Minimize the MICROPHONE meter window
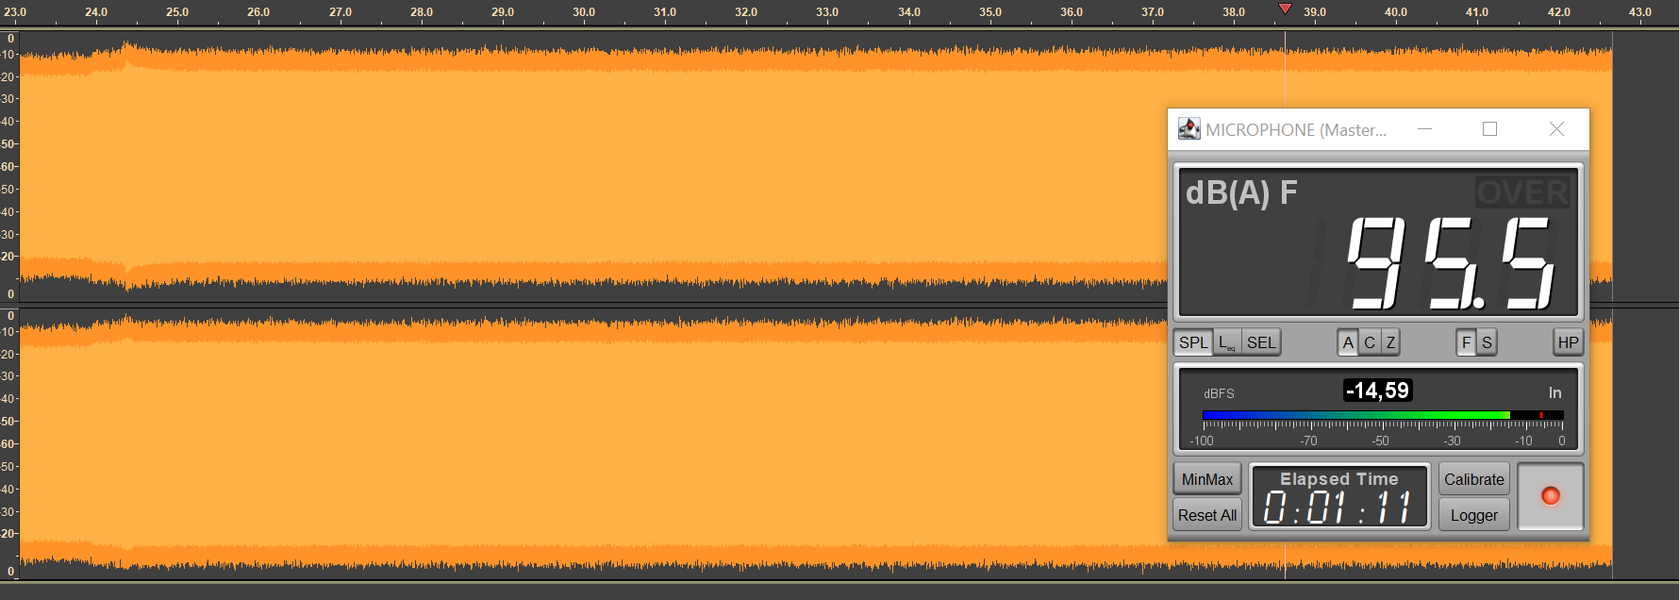1679x600 pixels. point(1425,129)
